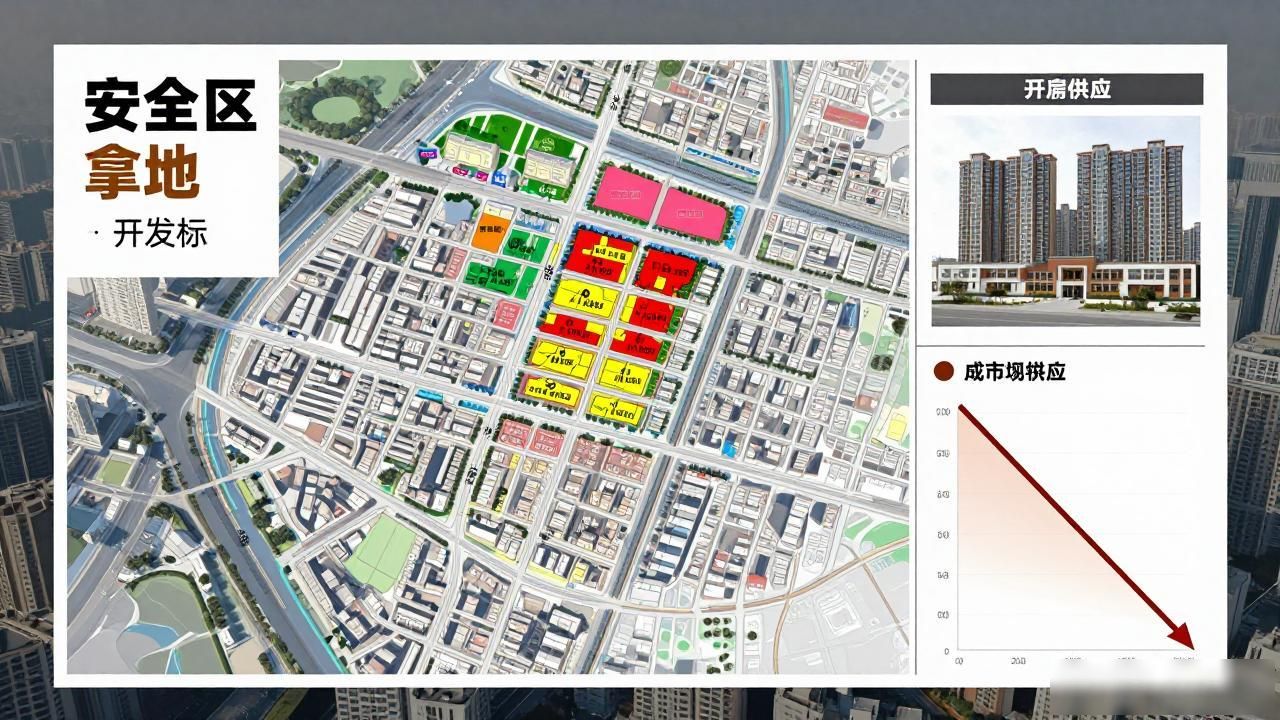1280x720 pixels.
Task: Select the light green sports field on the map
Action: 381,553
